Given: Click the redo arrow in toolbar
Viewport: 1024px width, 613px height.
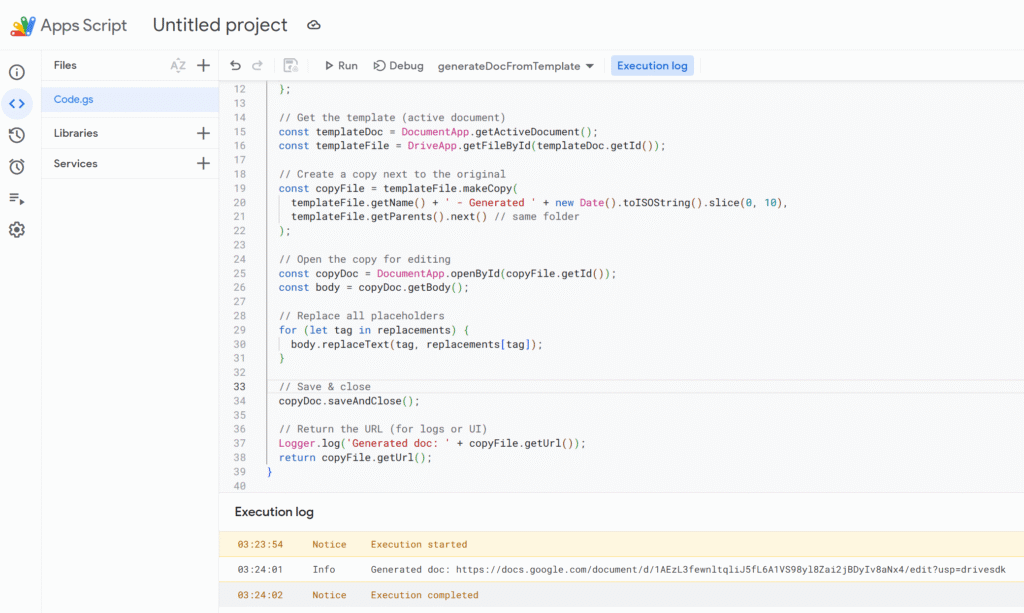Looking at the screenshot, I should 257,66.
